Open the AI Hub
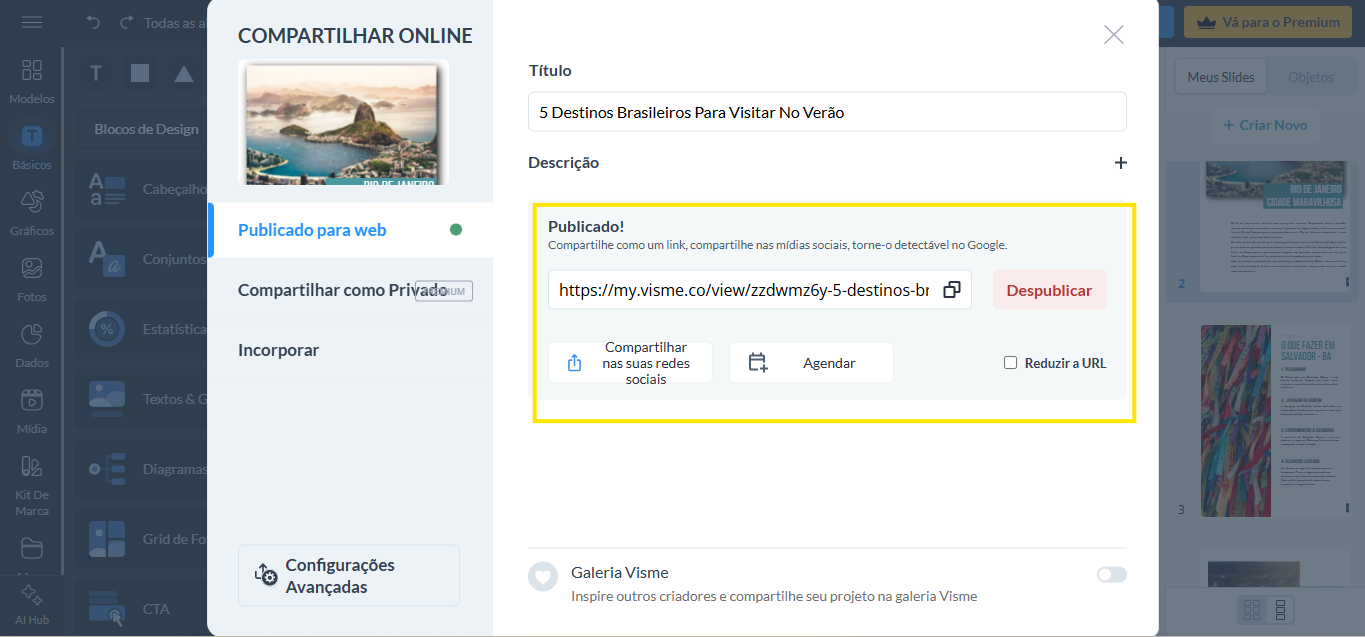This screenshot has height=637, width=1365. point(32,604)
